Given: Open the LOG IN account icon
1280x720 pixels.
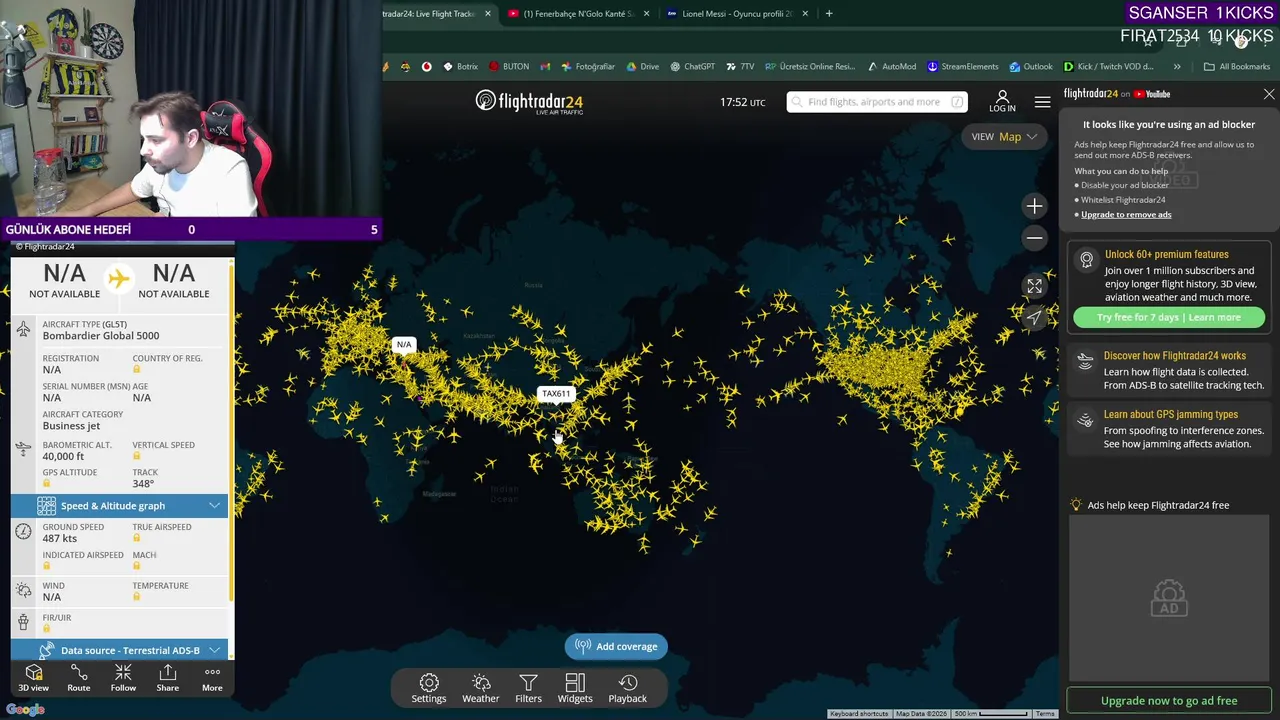Looking at the screenshot, I should click(x=1002, y=101).
